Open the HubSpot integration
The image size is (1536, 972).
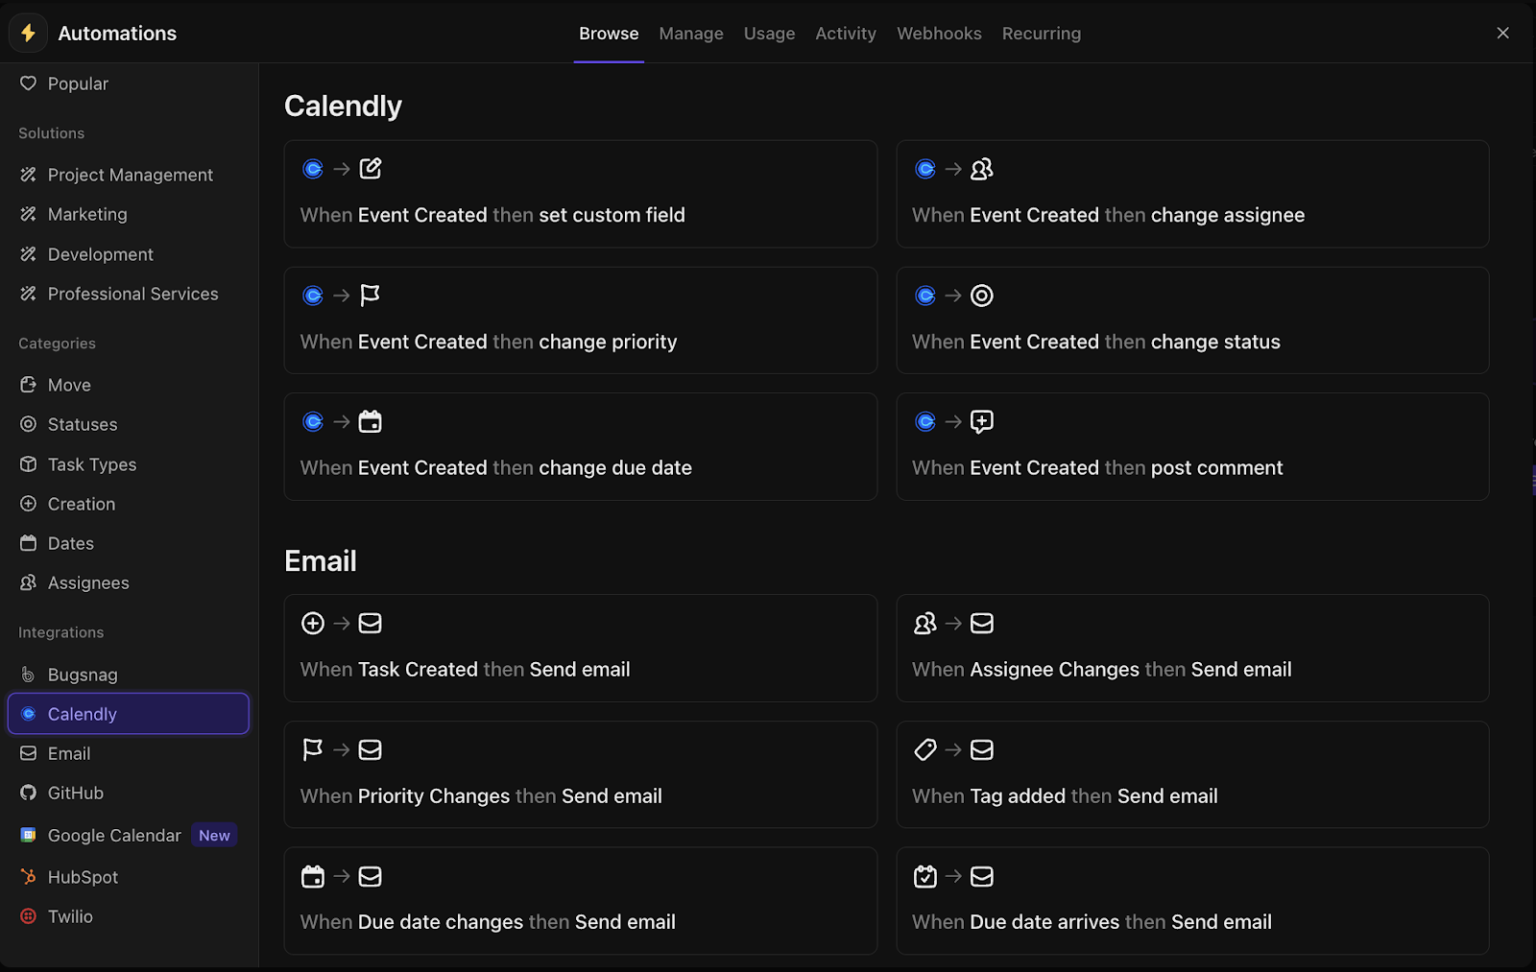point(81,877)
